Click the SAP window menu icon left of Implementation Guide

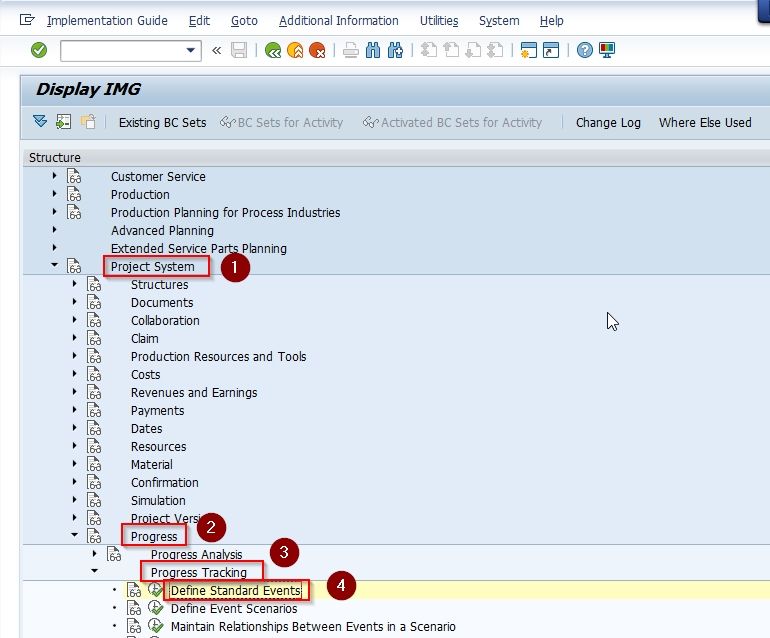pyautogui.click(x=27, y=20)
